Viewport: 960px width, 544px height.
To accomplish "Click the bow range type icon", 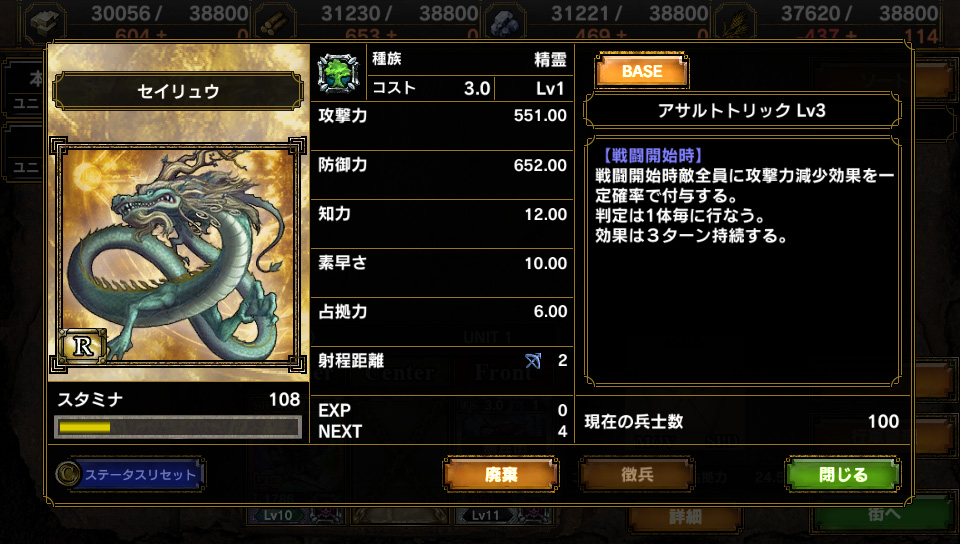I will [533, 360].
